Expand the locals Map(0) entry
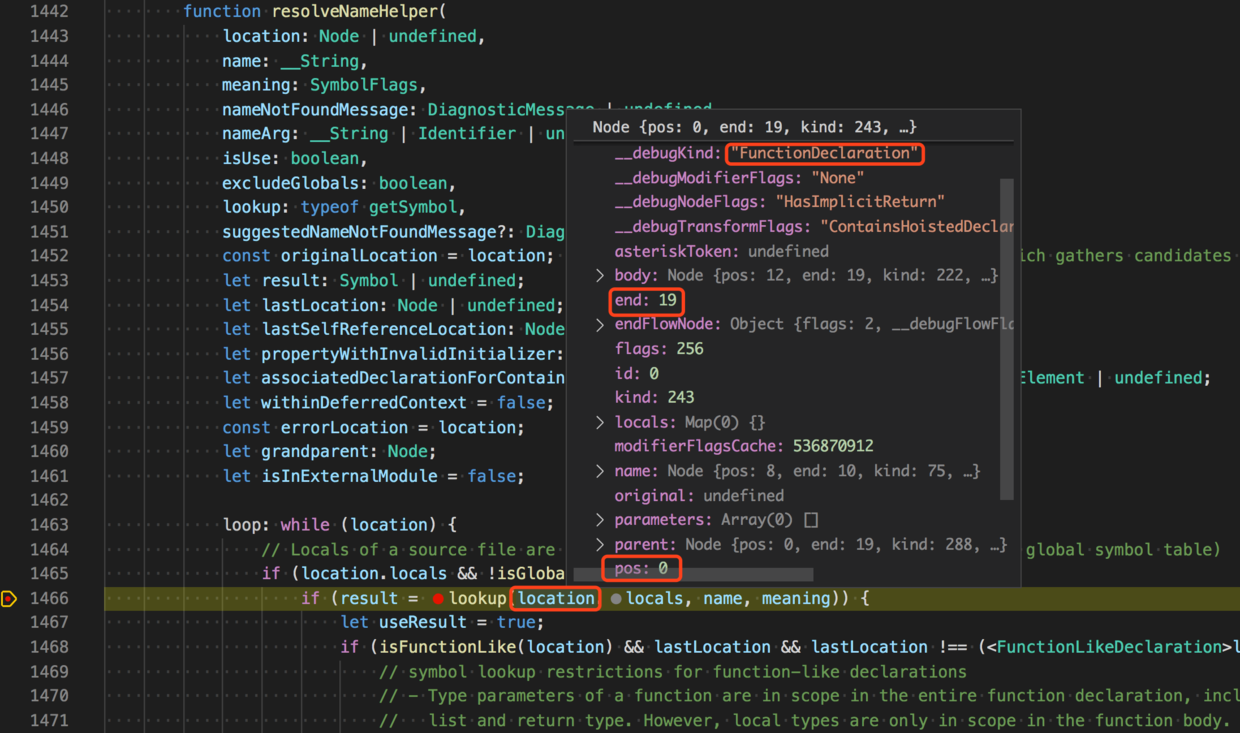This screenshot has width=1240, height=733. pos(598,421)
